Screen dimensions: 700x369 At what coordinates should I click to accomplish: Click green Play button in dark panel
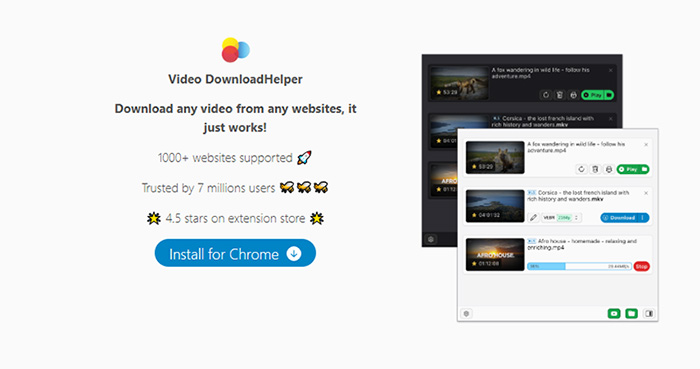[592, 95]
